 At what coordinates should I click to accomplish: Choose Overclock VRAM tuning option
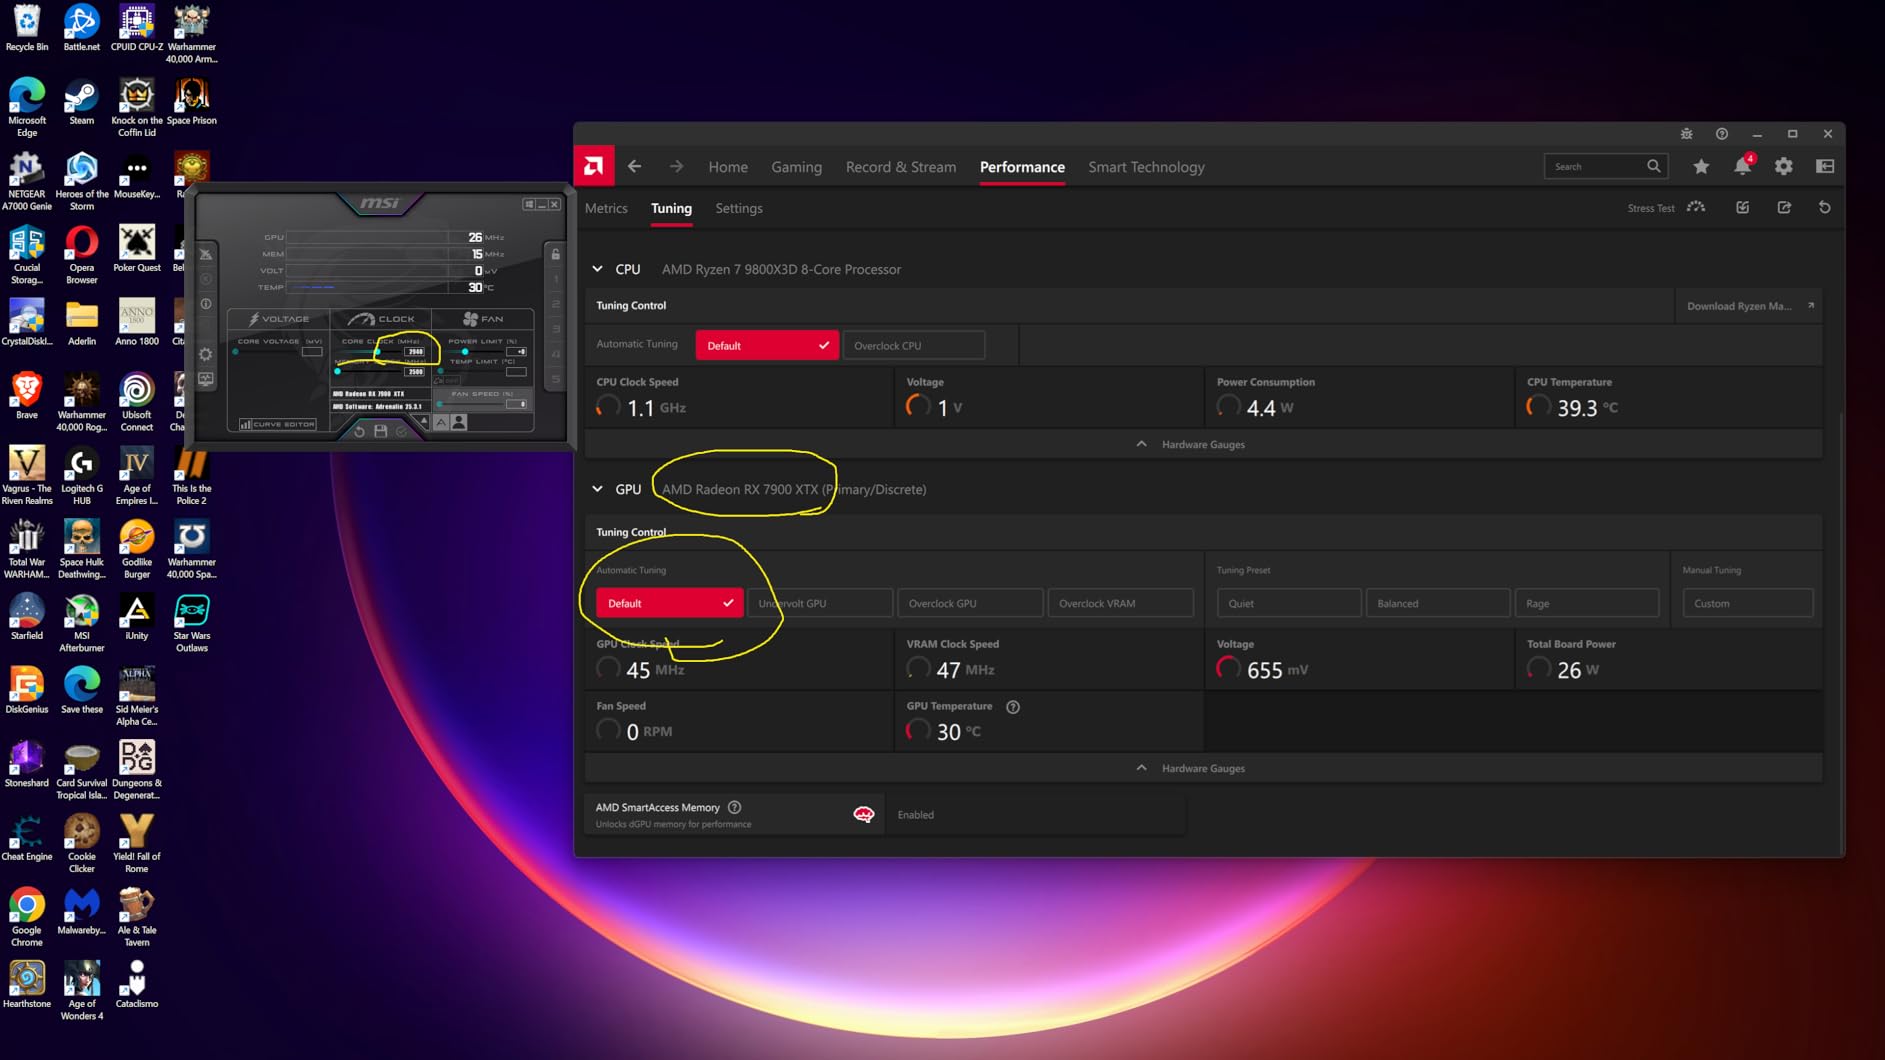(1120, 603)
